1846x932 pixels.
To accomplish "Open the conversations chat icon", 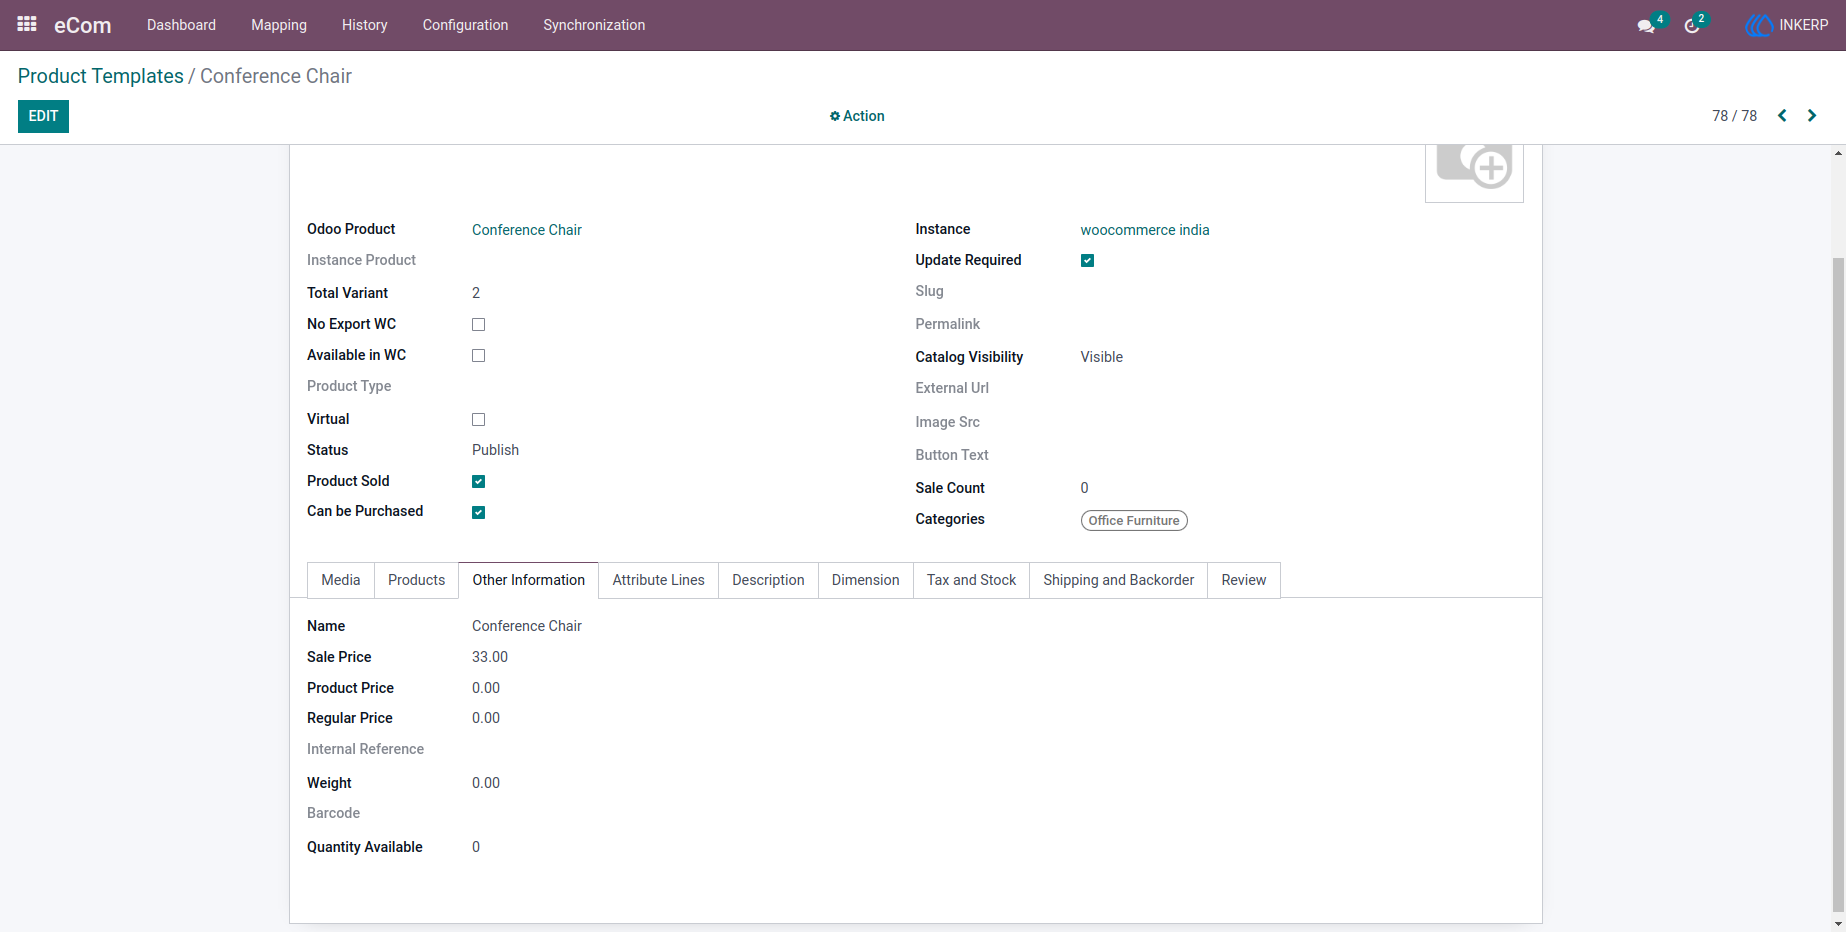I will [x=1646, y=26].
